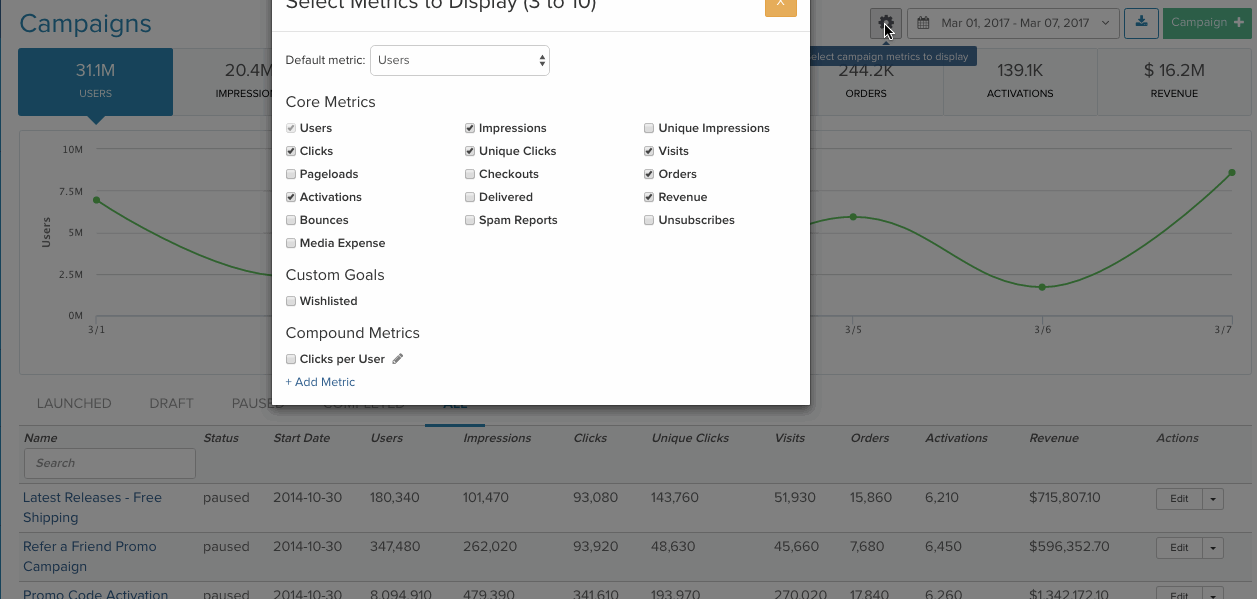This screenshot has width=1257, height=599.
Task: Click the chart data point at 3/6
Action: 1042,287
